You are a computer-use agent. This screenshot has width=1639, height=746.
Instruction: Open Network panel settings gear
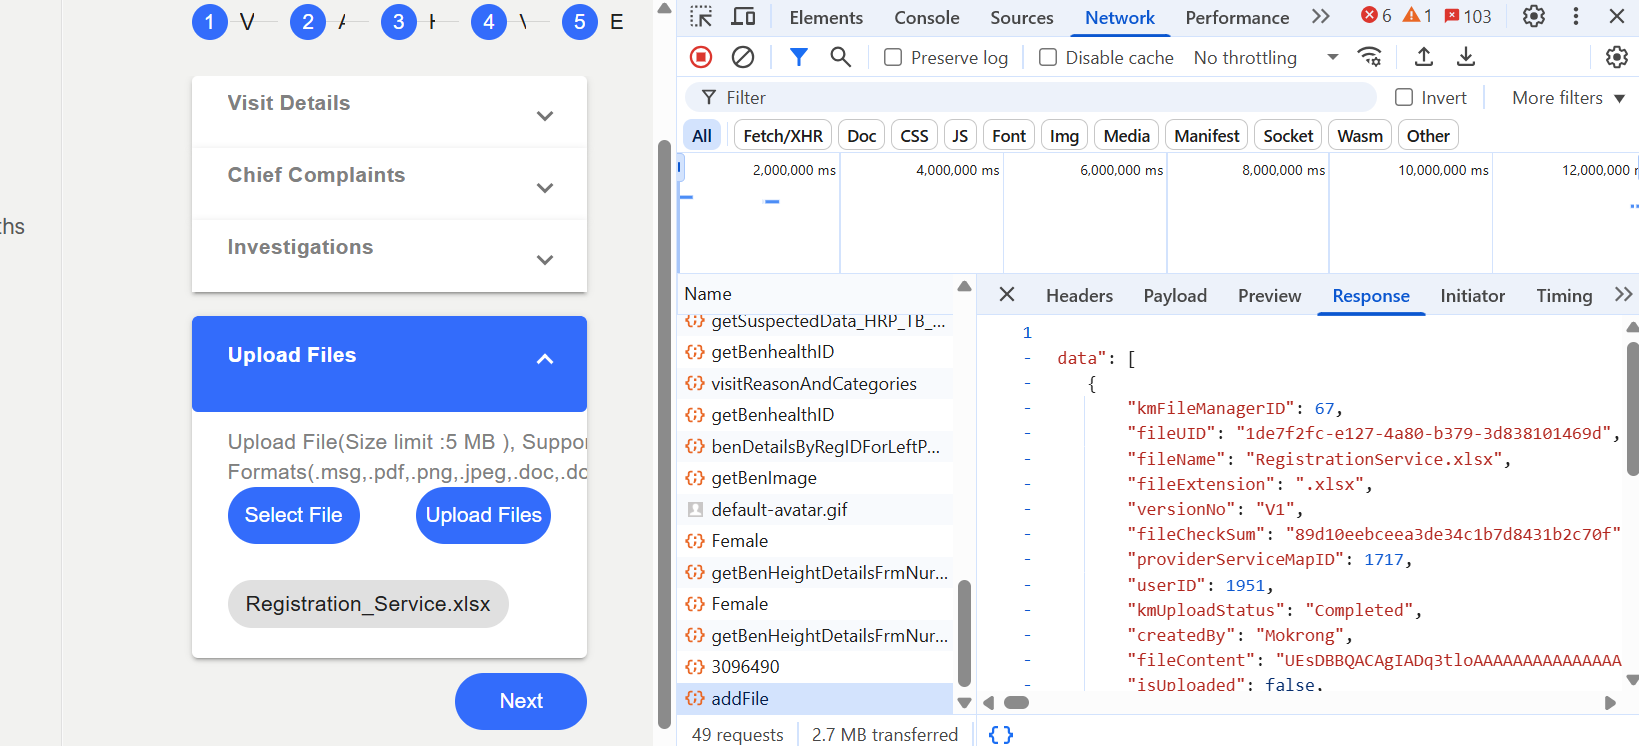coord(1617,57)
